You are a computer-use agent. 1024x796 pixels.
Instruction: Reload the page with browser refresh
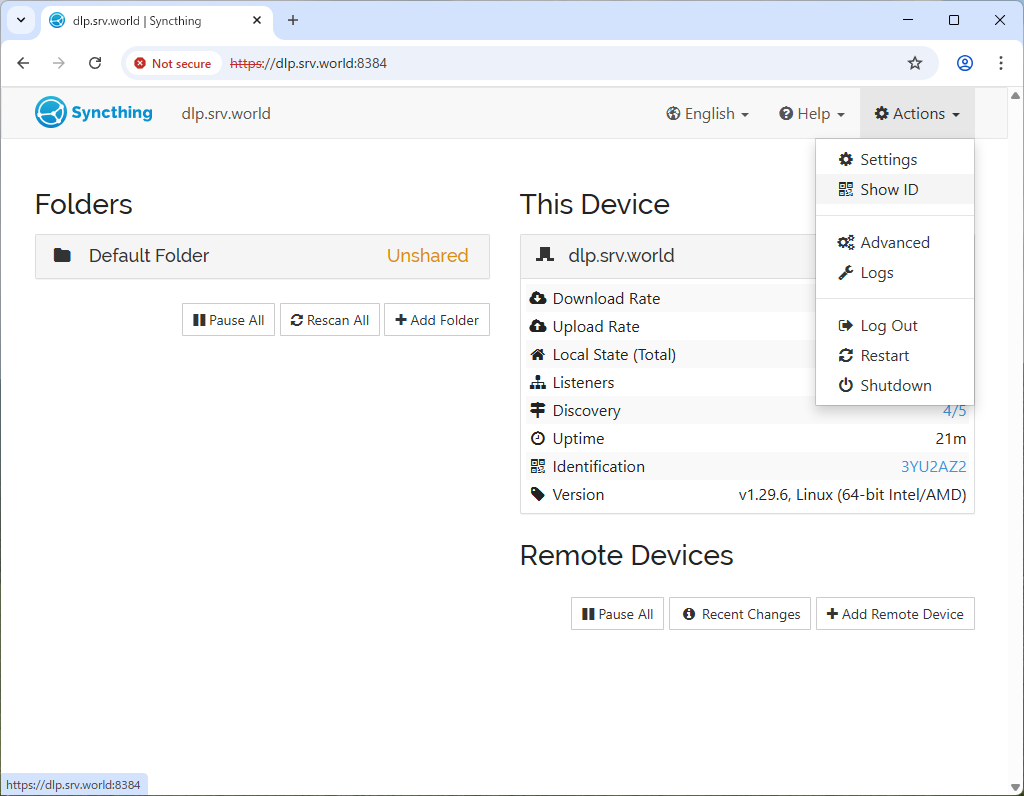(95, 63)
